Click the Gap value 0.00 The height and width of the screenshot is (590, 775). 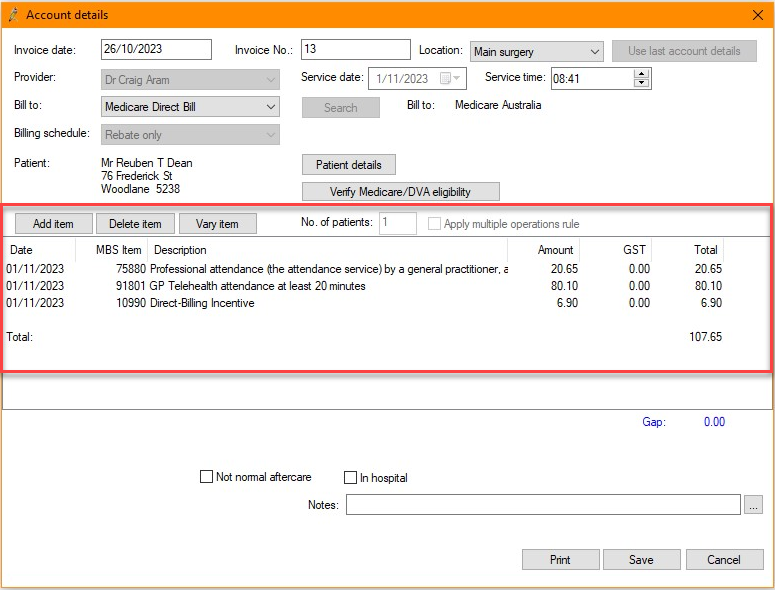(x=714, y=421)
